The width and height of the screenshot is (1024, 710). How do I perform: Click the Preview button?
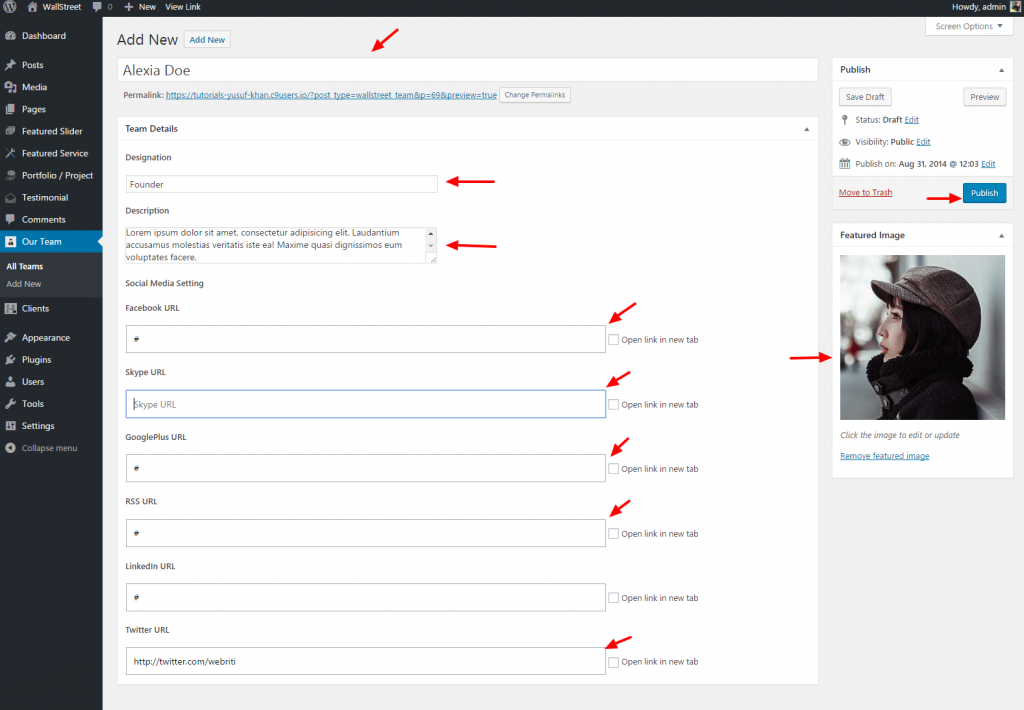[984, 97]
